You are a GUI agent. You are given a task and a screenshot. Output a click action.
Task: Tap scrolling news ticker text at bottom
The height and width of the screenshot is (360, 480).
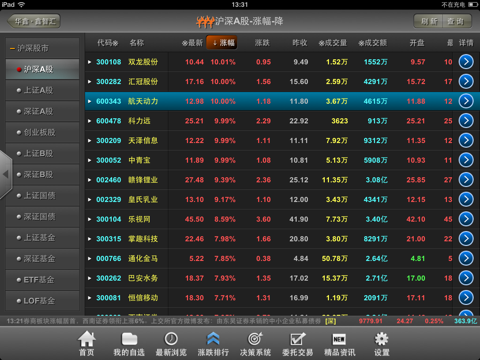point(163,321)
